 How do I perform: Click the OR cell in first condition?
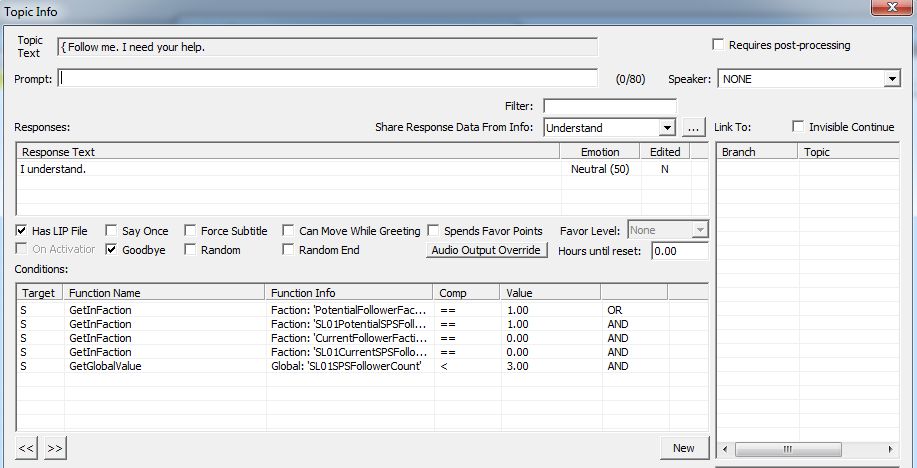coord(634,310)
